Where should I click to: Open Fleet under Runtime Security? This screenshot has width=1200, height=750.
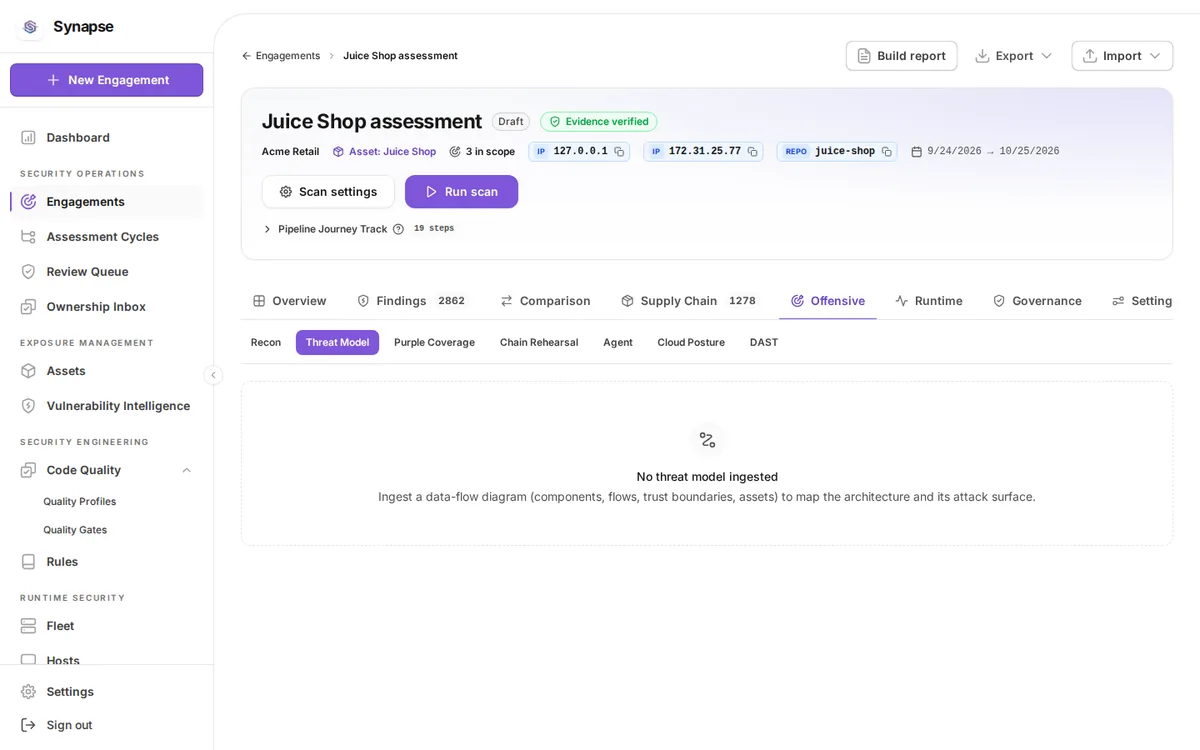pyautogui.click(x=106, y=625)
